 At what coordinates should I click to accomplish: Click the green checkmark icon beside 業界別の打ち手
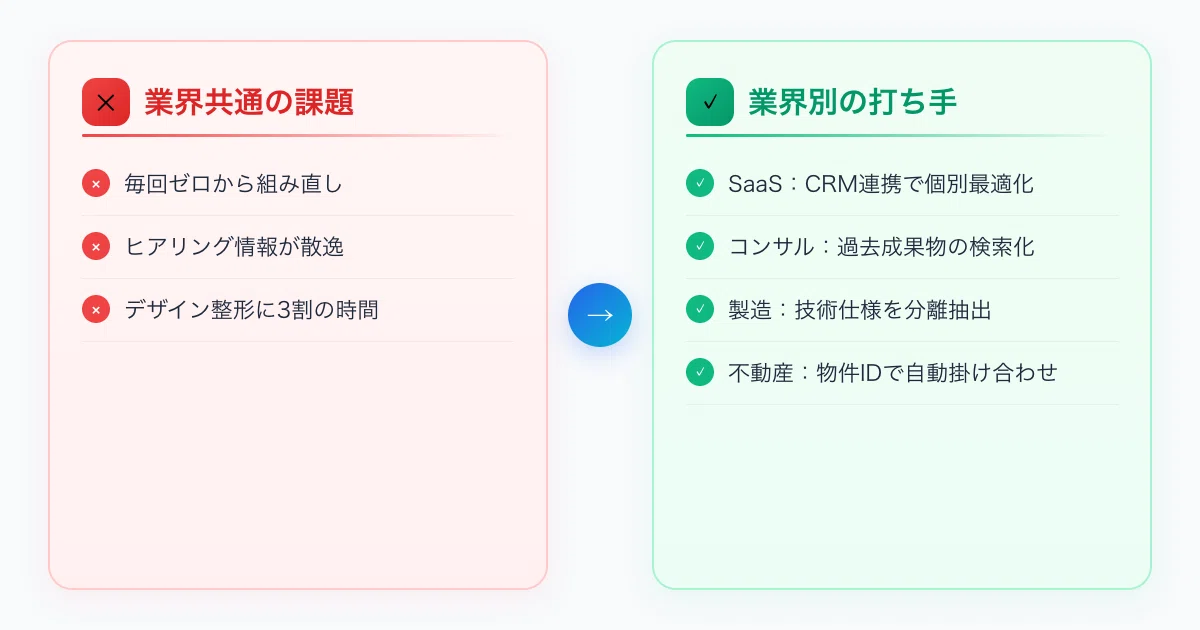(x=710, y=102)
